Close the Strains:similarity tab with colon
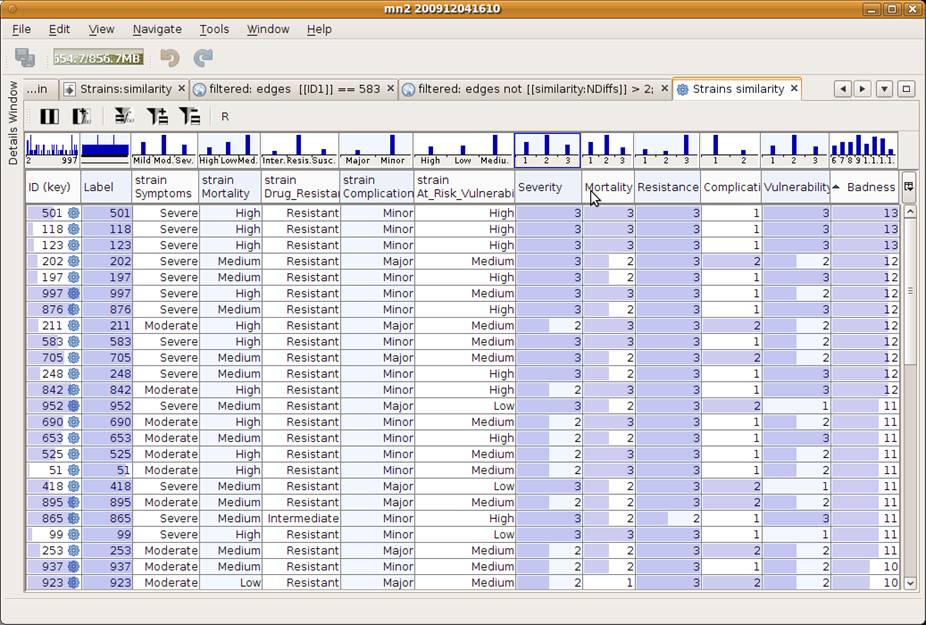 pyautogui.click(x=181, y=89)
